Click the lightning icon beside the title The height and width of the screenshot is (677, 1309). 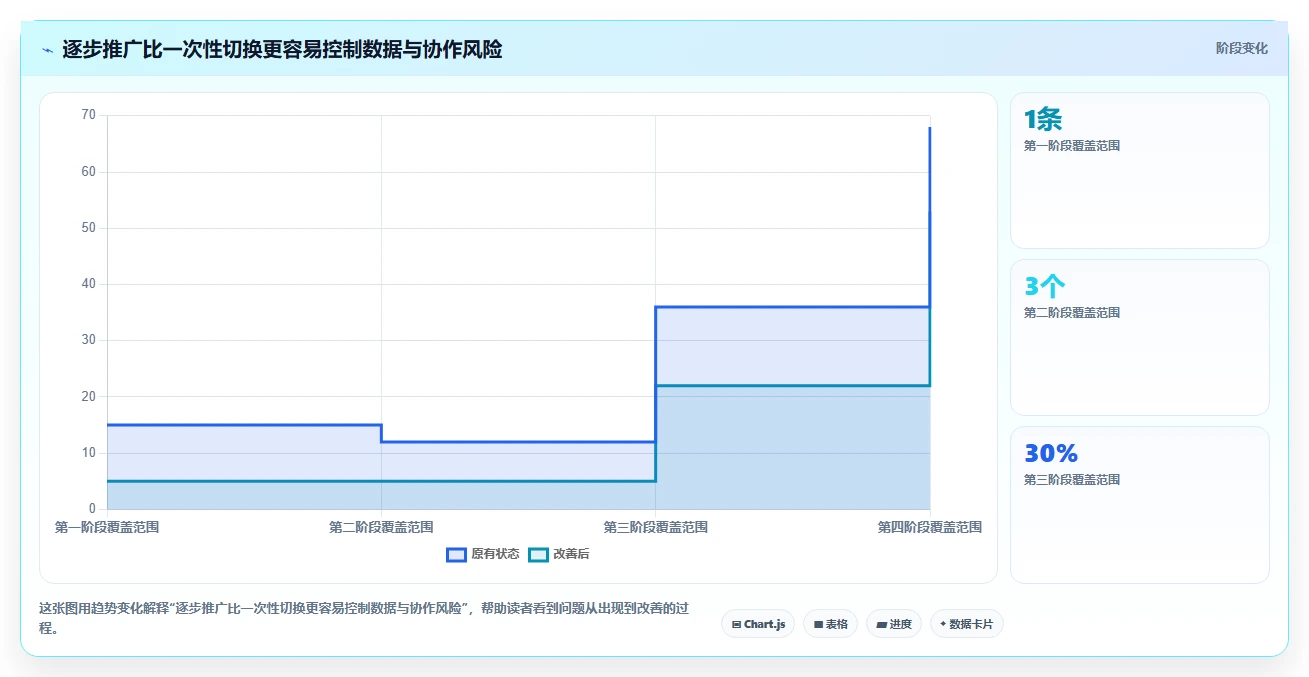click(47, 49)
